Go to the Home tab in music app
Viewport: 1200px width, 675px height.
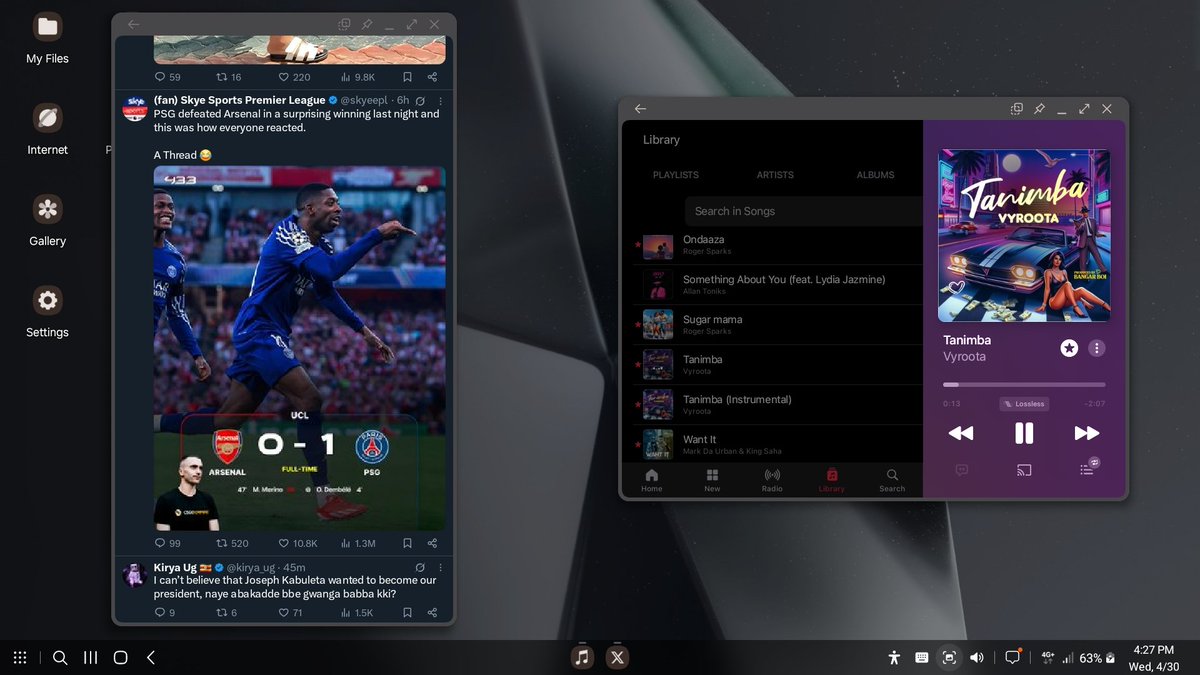click(652, 480)
